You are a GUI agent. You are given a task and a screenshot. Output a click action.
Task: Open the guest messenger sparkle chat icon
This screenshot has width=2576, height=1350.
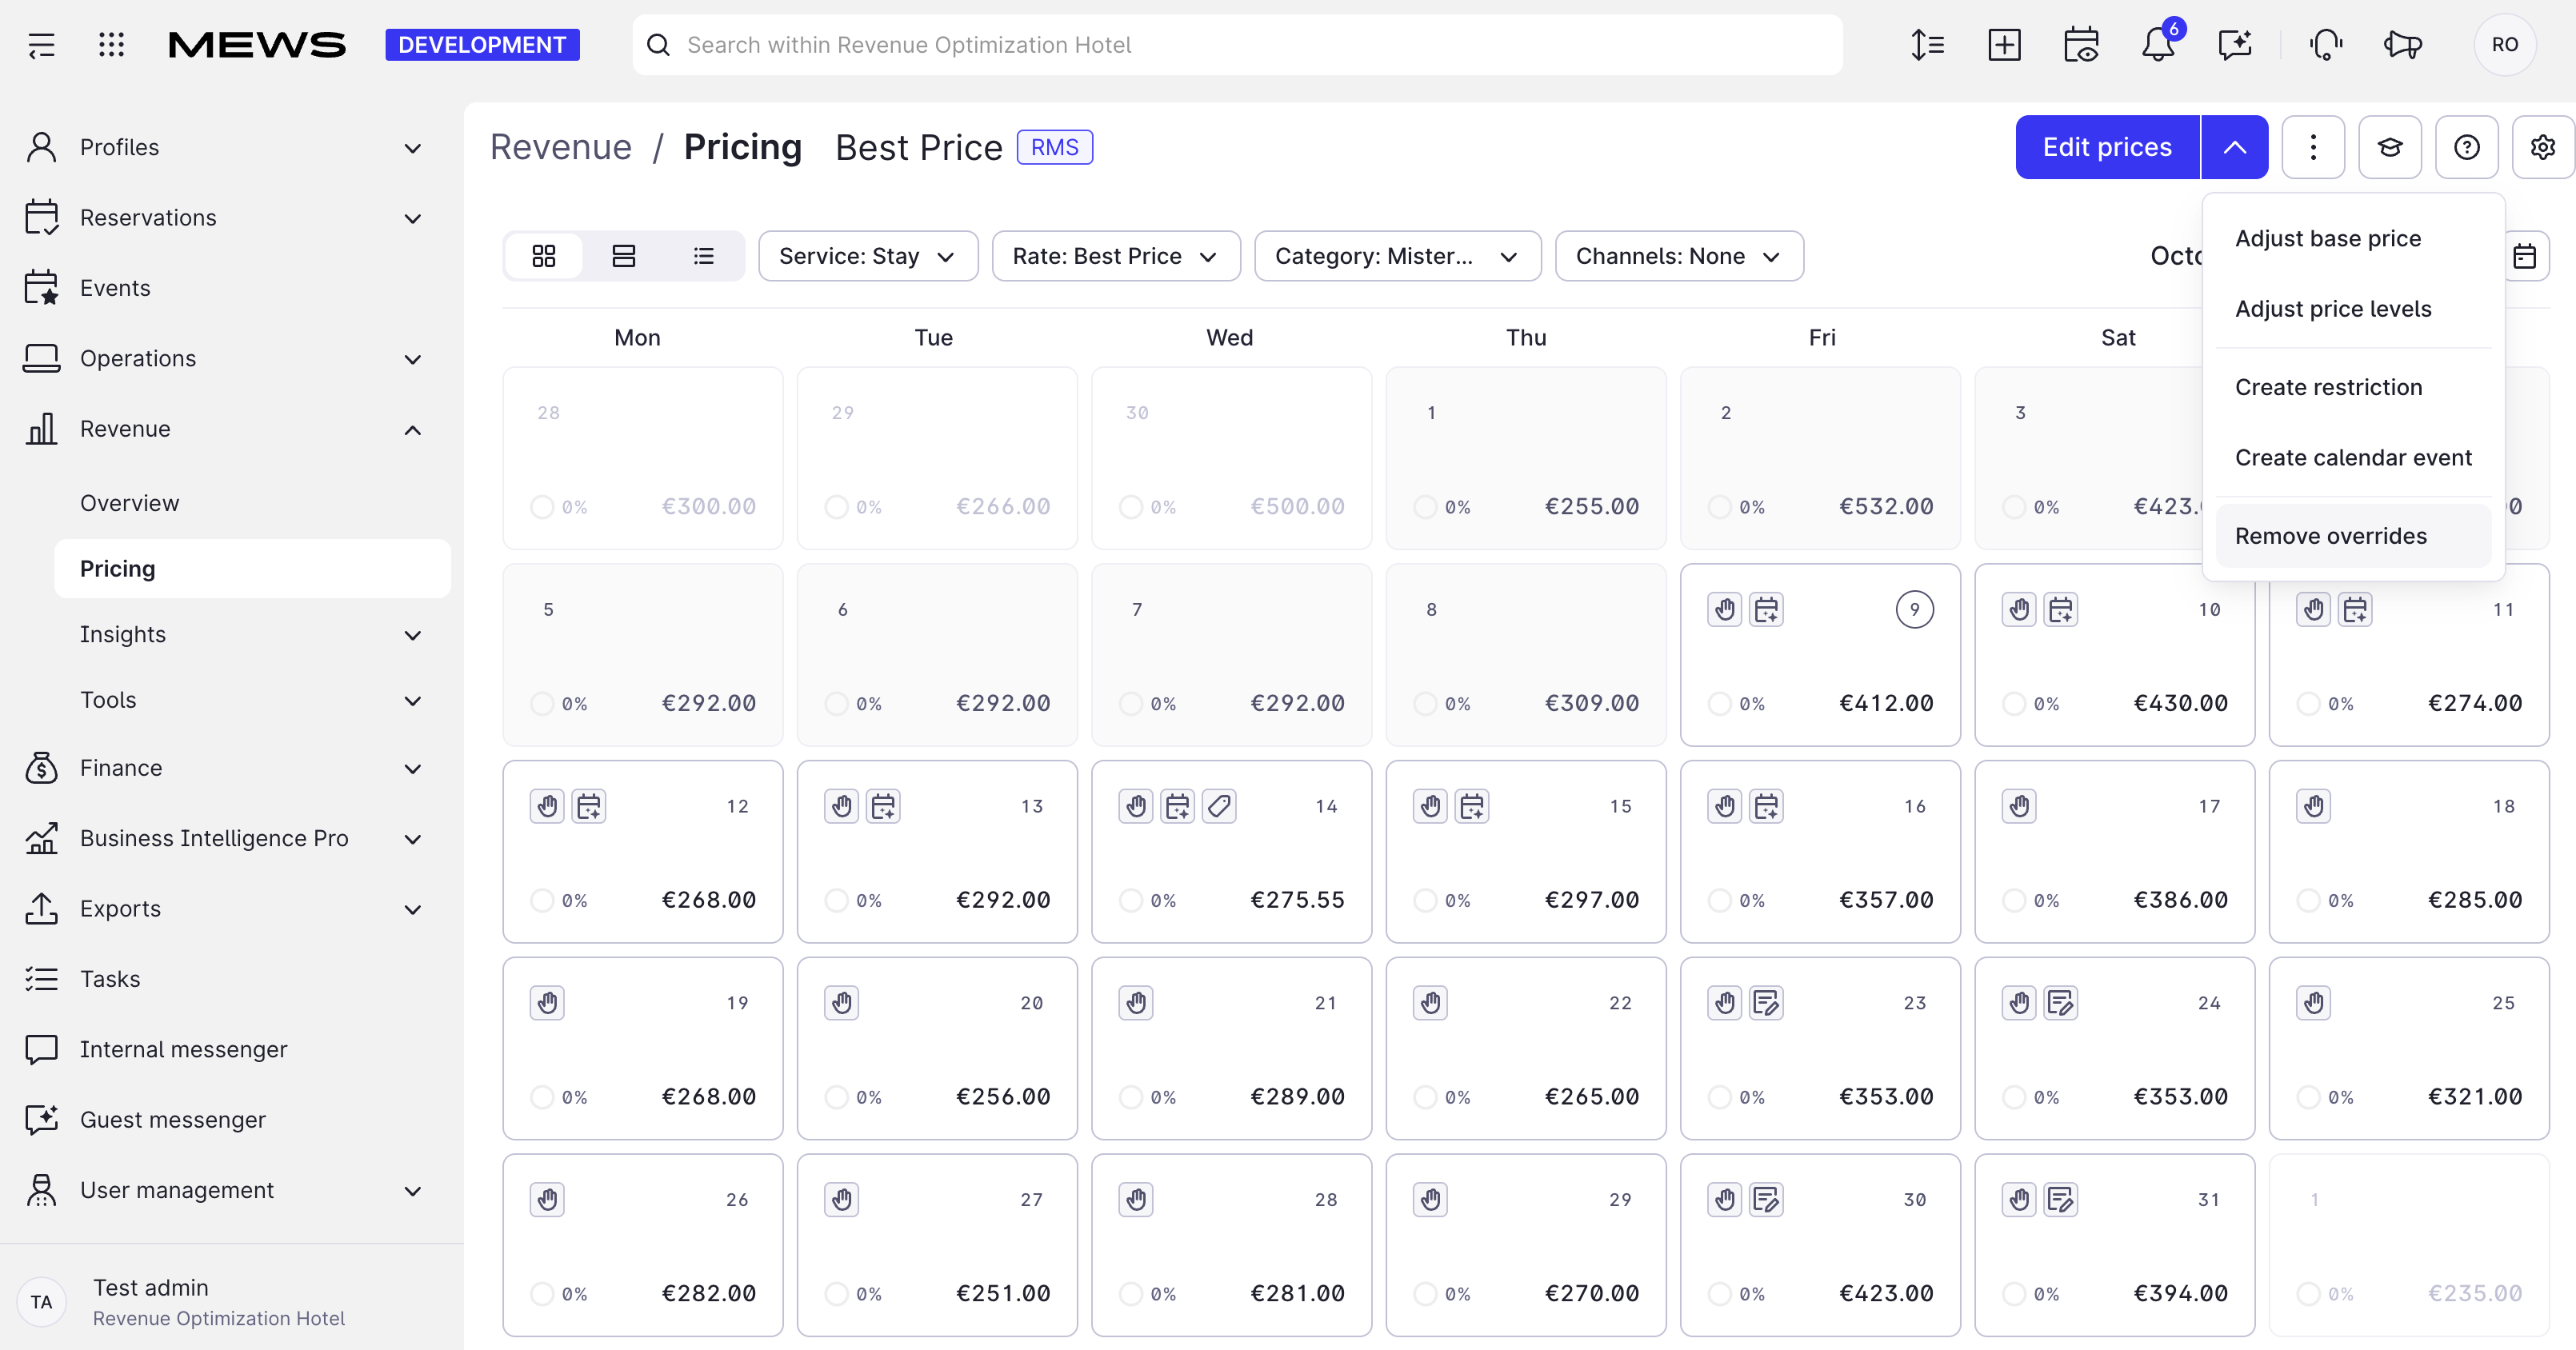tap(2235, 45)
